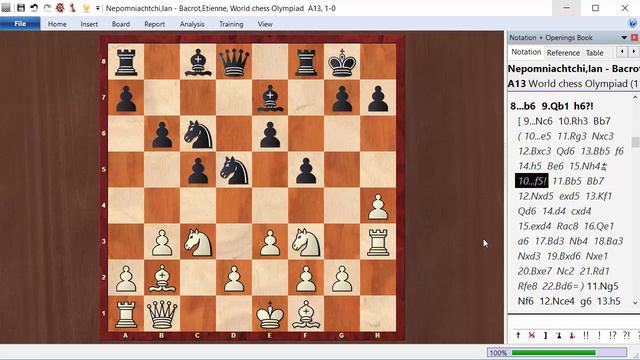Click the Save icon in quick access toolbar
Image resolution: width=640 pixels, height=360 pixels.
click(x=20, y=8)
